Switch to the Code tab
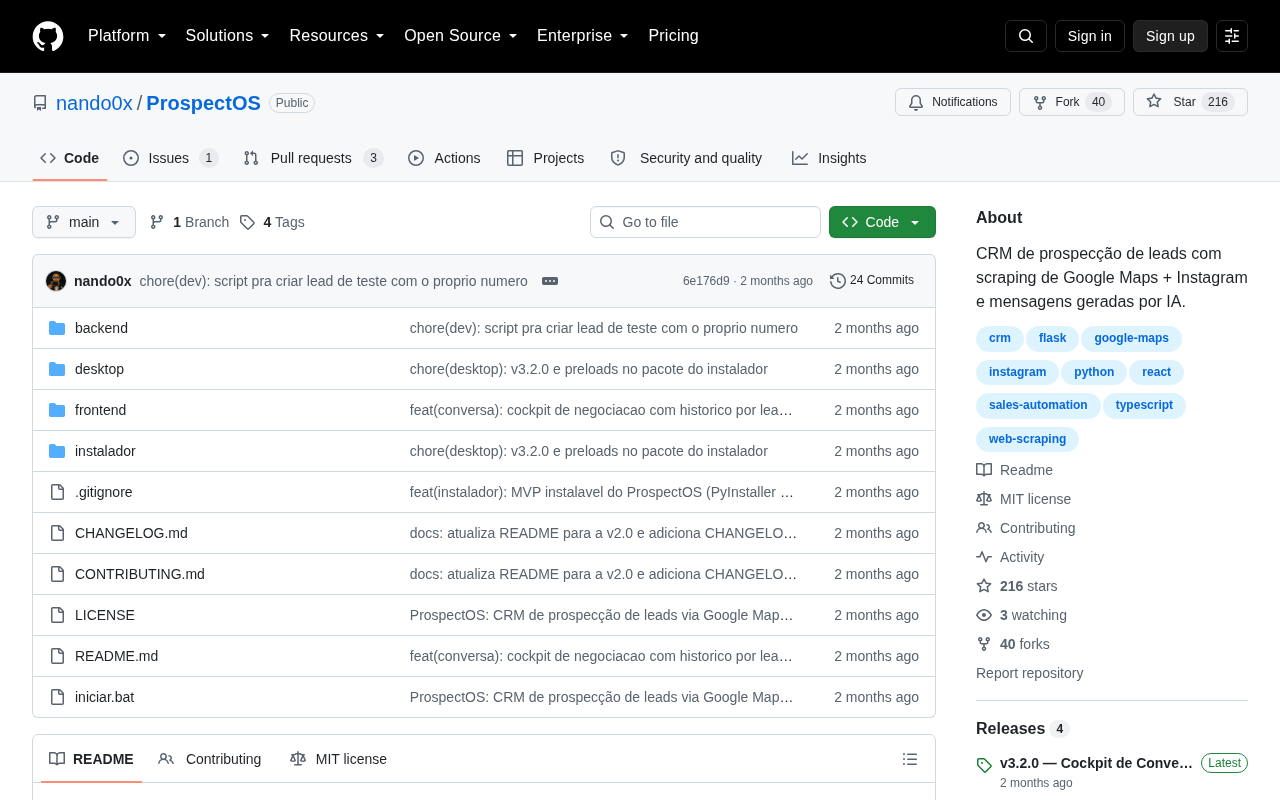1280x800 pixels. tap(70, 158)
